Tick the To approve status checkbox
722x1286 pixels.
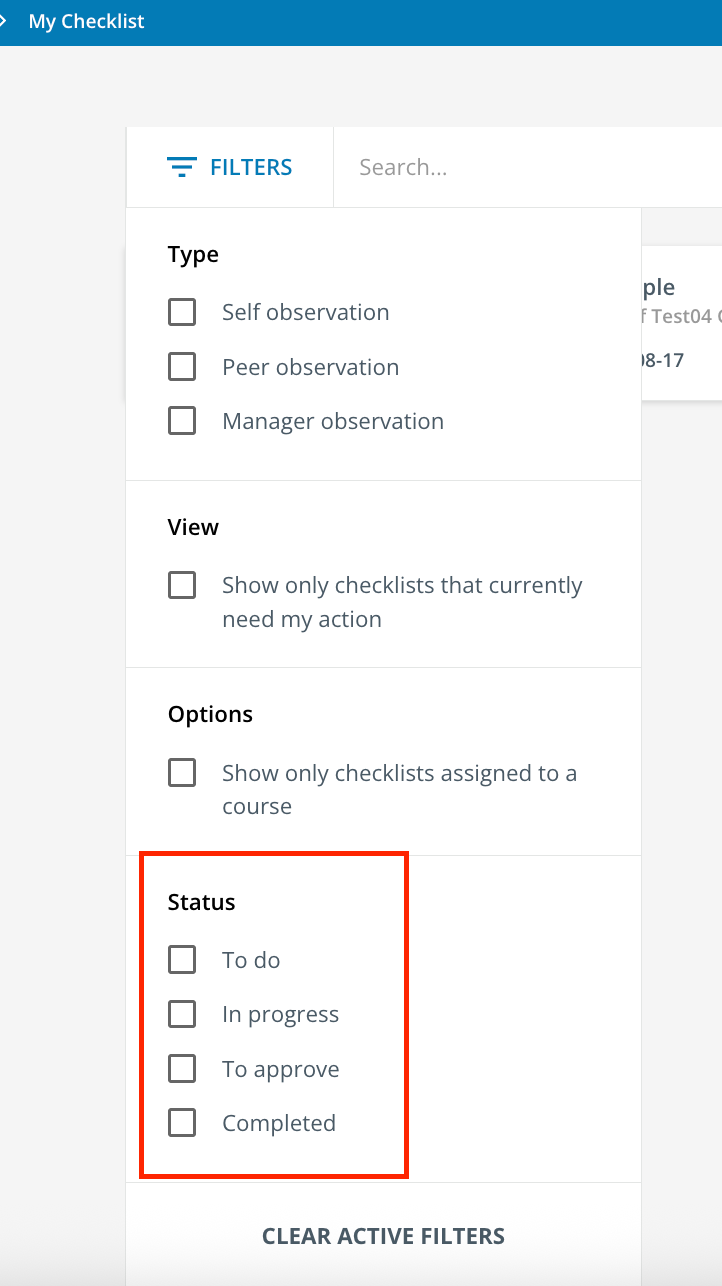[182, 1069]
